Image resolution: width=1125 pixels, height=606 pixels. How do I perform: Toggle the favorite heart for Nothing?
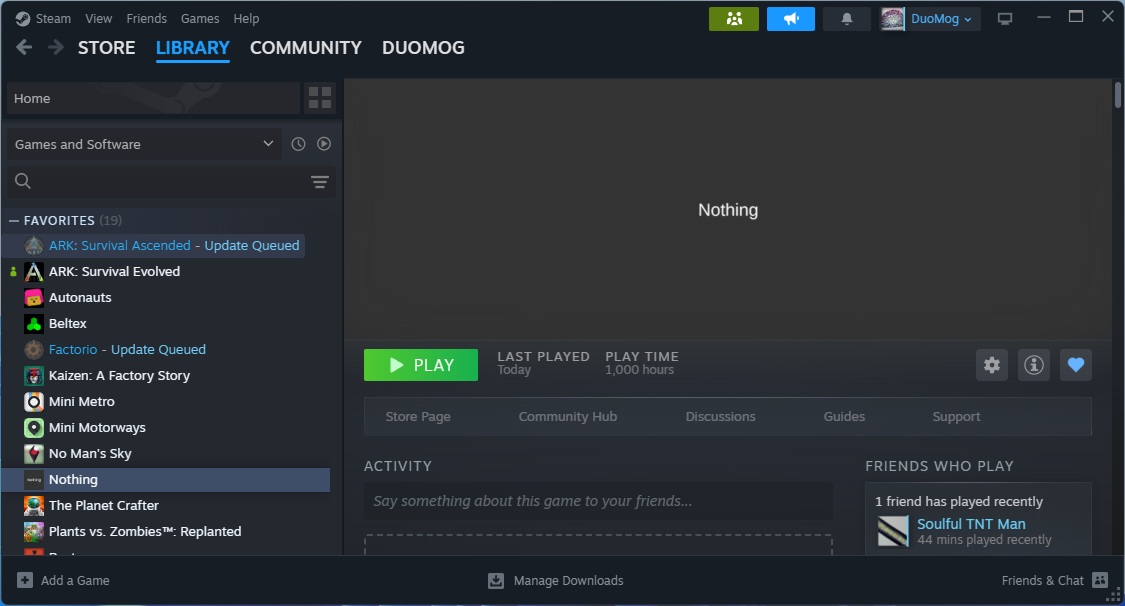(1076, 365)
